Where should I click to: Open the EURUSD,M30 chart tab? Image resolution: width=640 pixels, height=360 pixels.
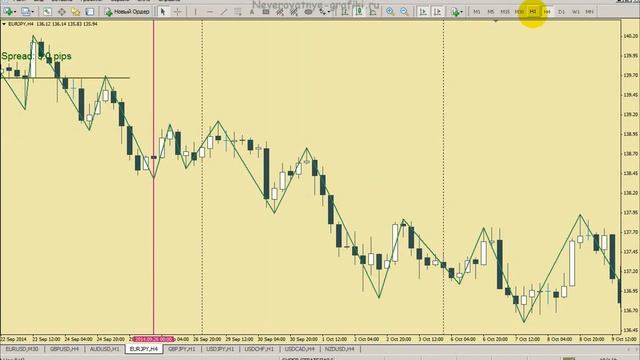[x=22, y=349]
